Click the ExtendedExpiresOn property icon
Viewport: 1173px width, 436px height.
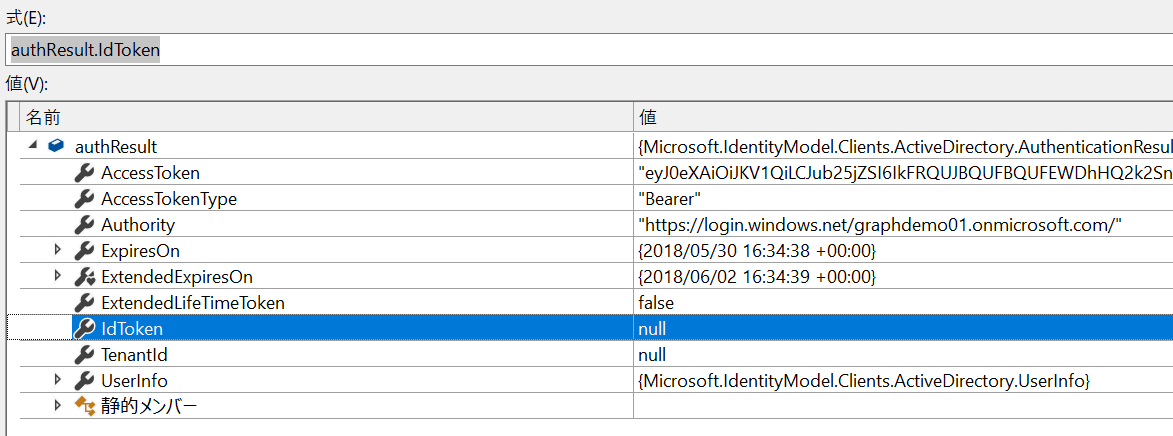pos(84,277)
